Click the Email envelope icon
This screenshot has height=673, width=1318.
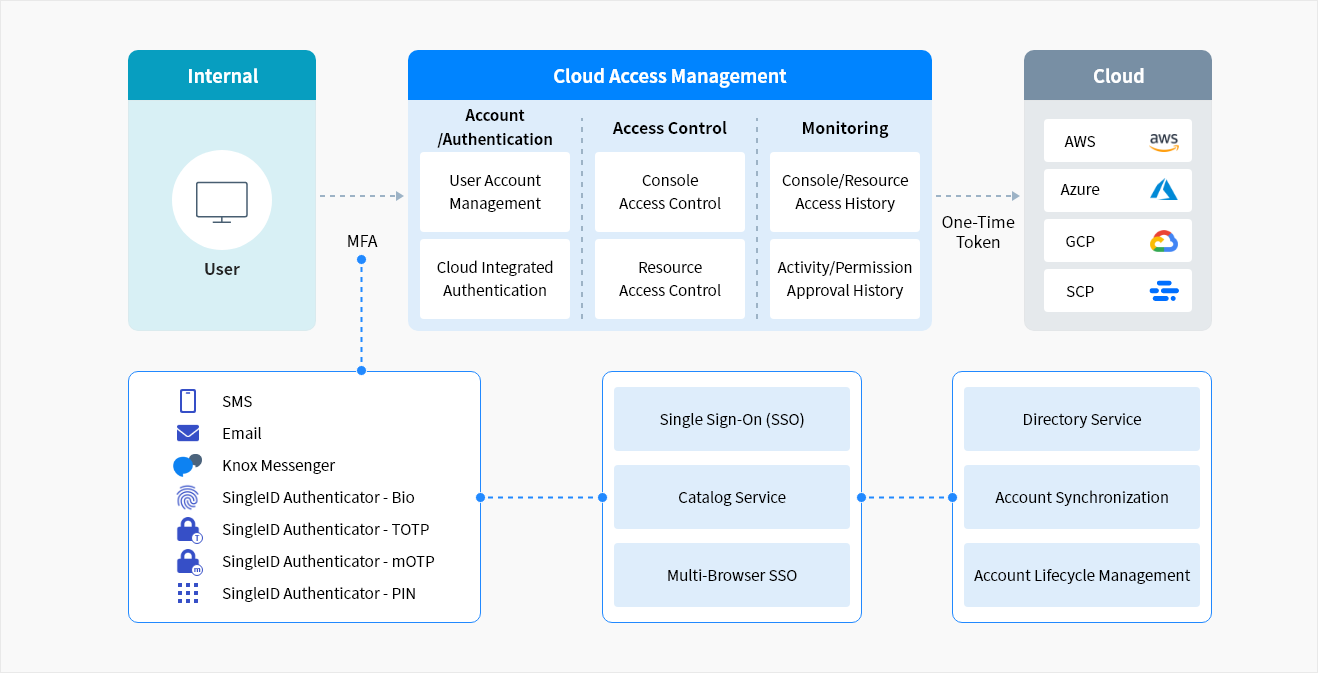[188, 433]
